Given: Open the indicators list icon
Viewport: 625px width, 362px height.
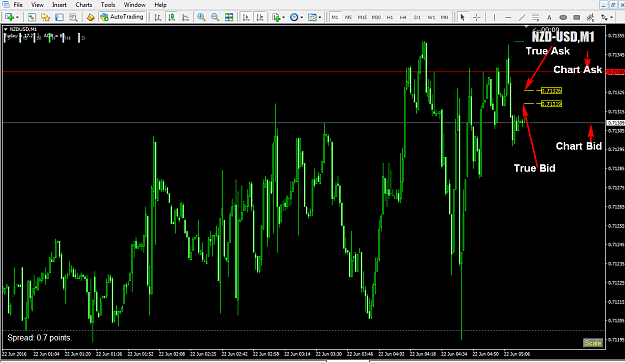Looking at the screenshot, I should click(x=276, y=17).
